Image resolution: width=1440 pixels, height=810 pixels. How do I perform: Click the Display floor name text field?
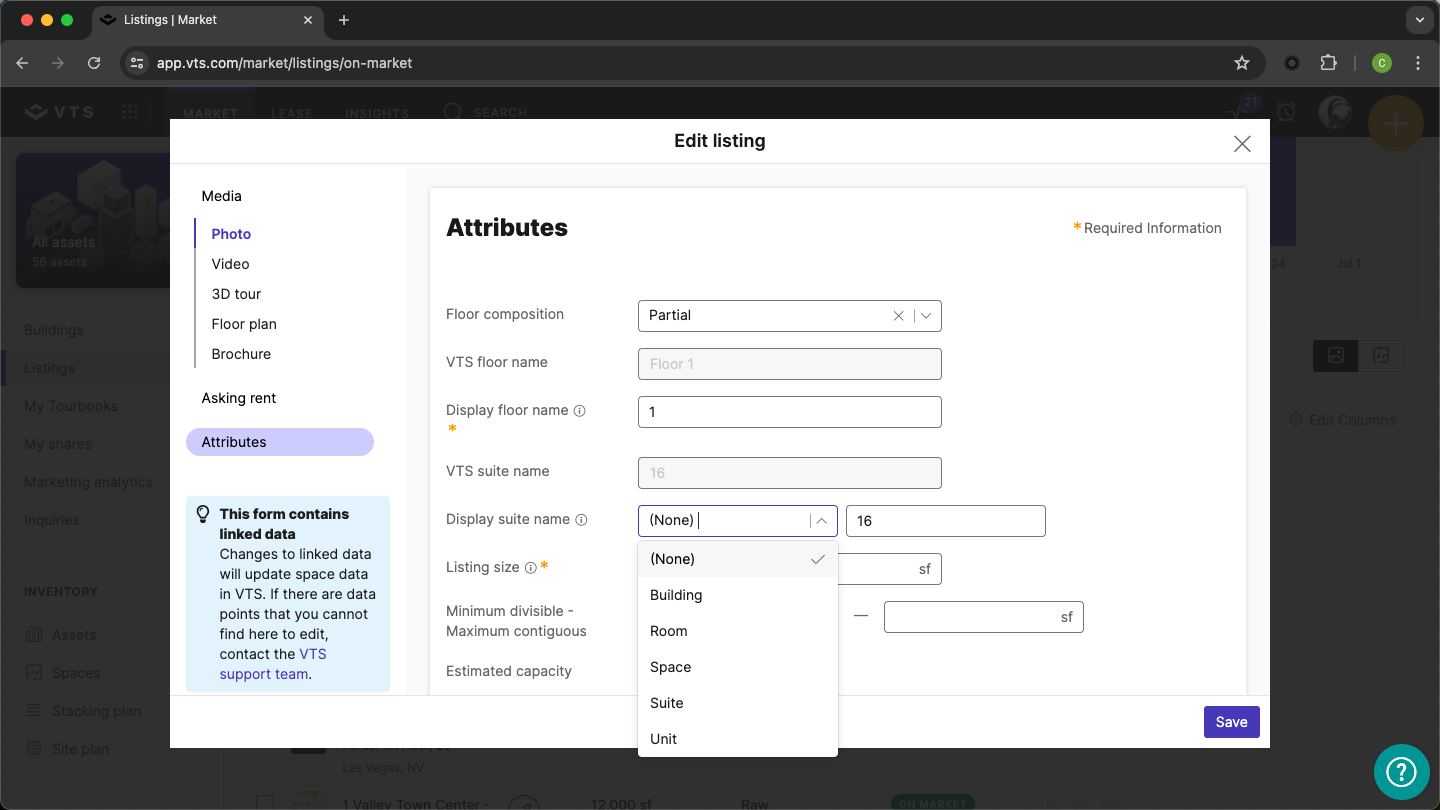789,412
